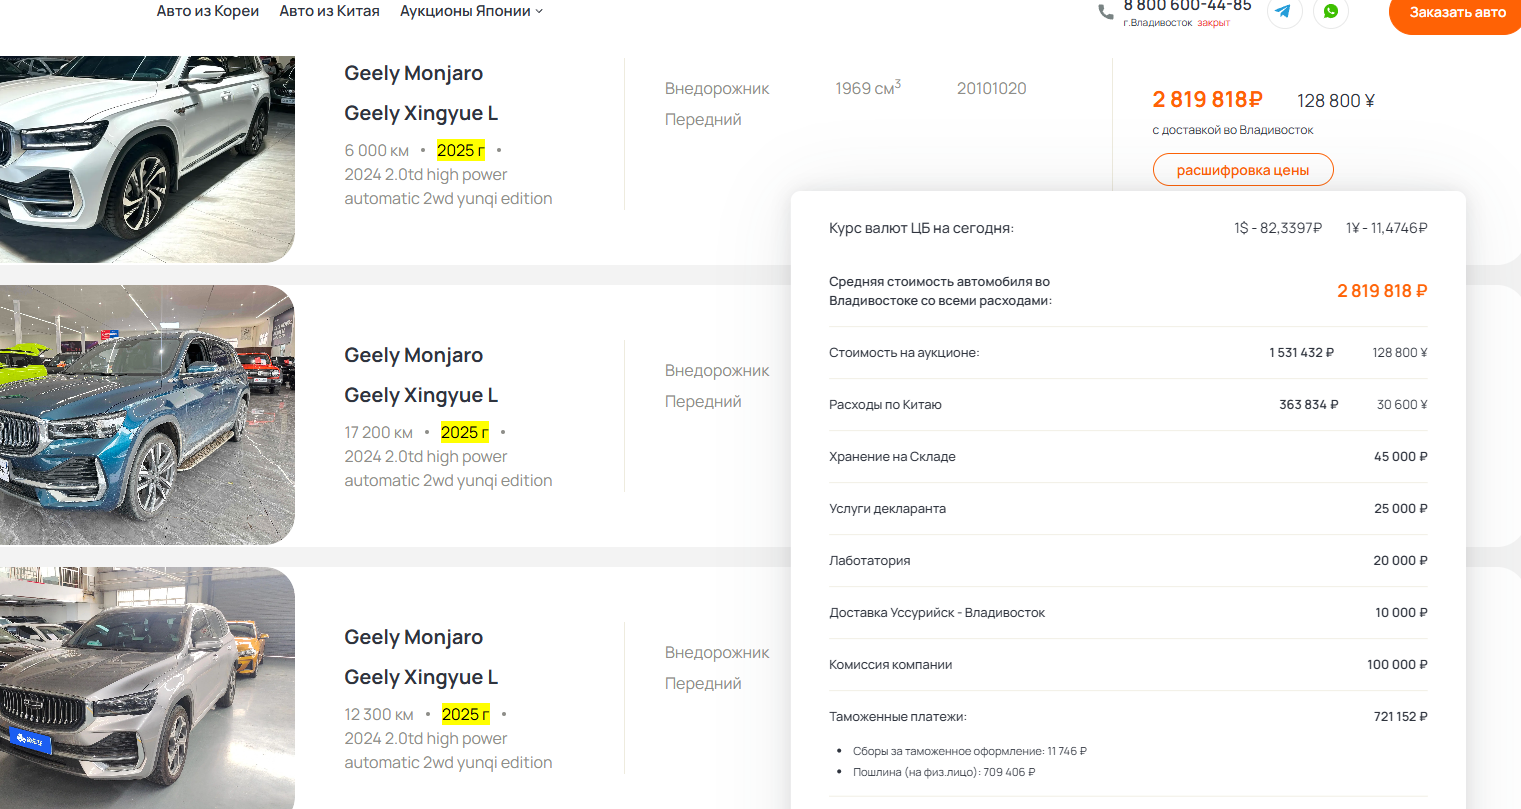Screen dimensions: 1521x809
Task: Open Geely Monjaro title of 6 000 км listing
Action: point(413,73)
